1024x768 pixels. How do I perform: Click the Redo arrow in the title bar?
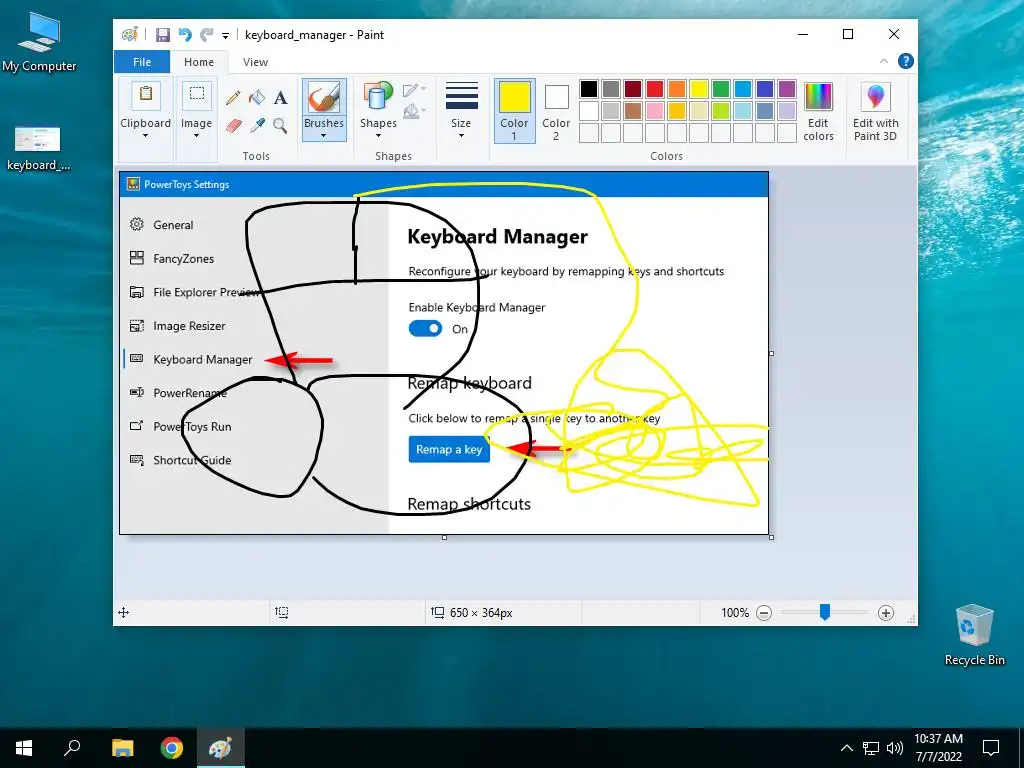point(207,35)
